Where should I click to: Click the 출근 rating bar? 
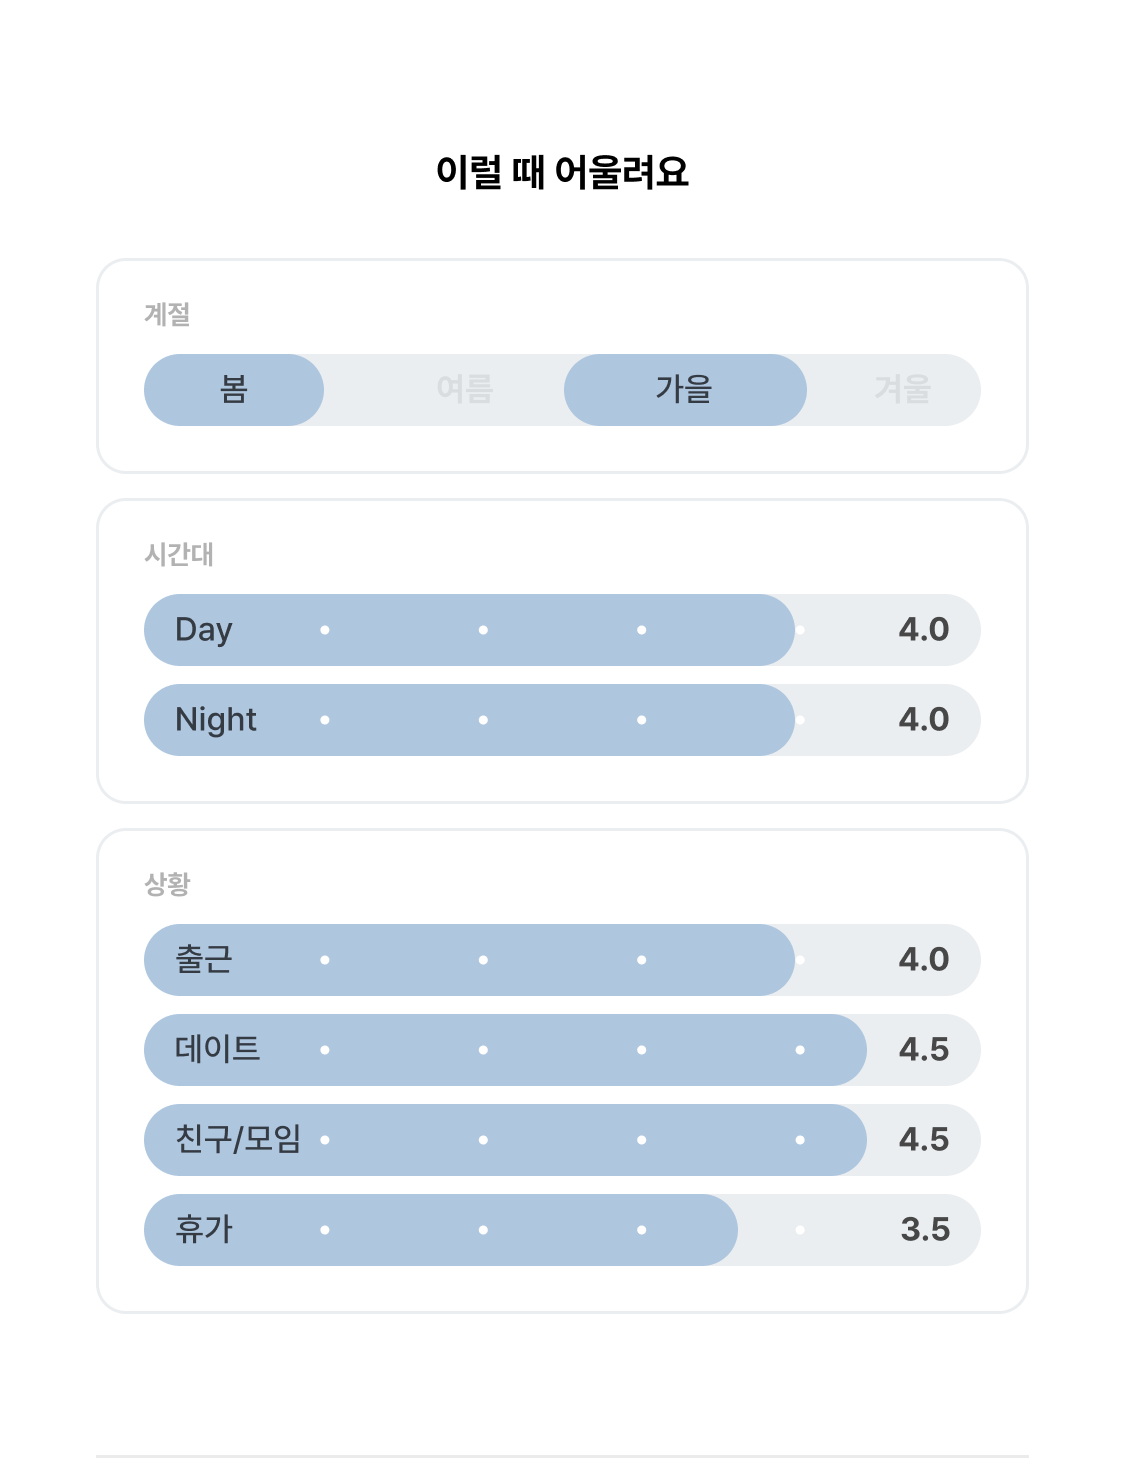[x=562, y=960]
